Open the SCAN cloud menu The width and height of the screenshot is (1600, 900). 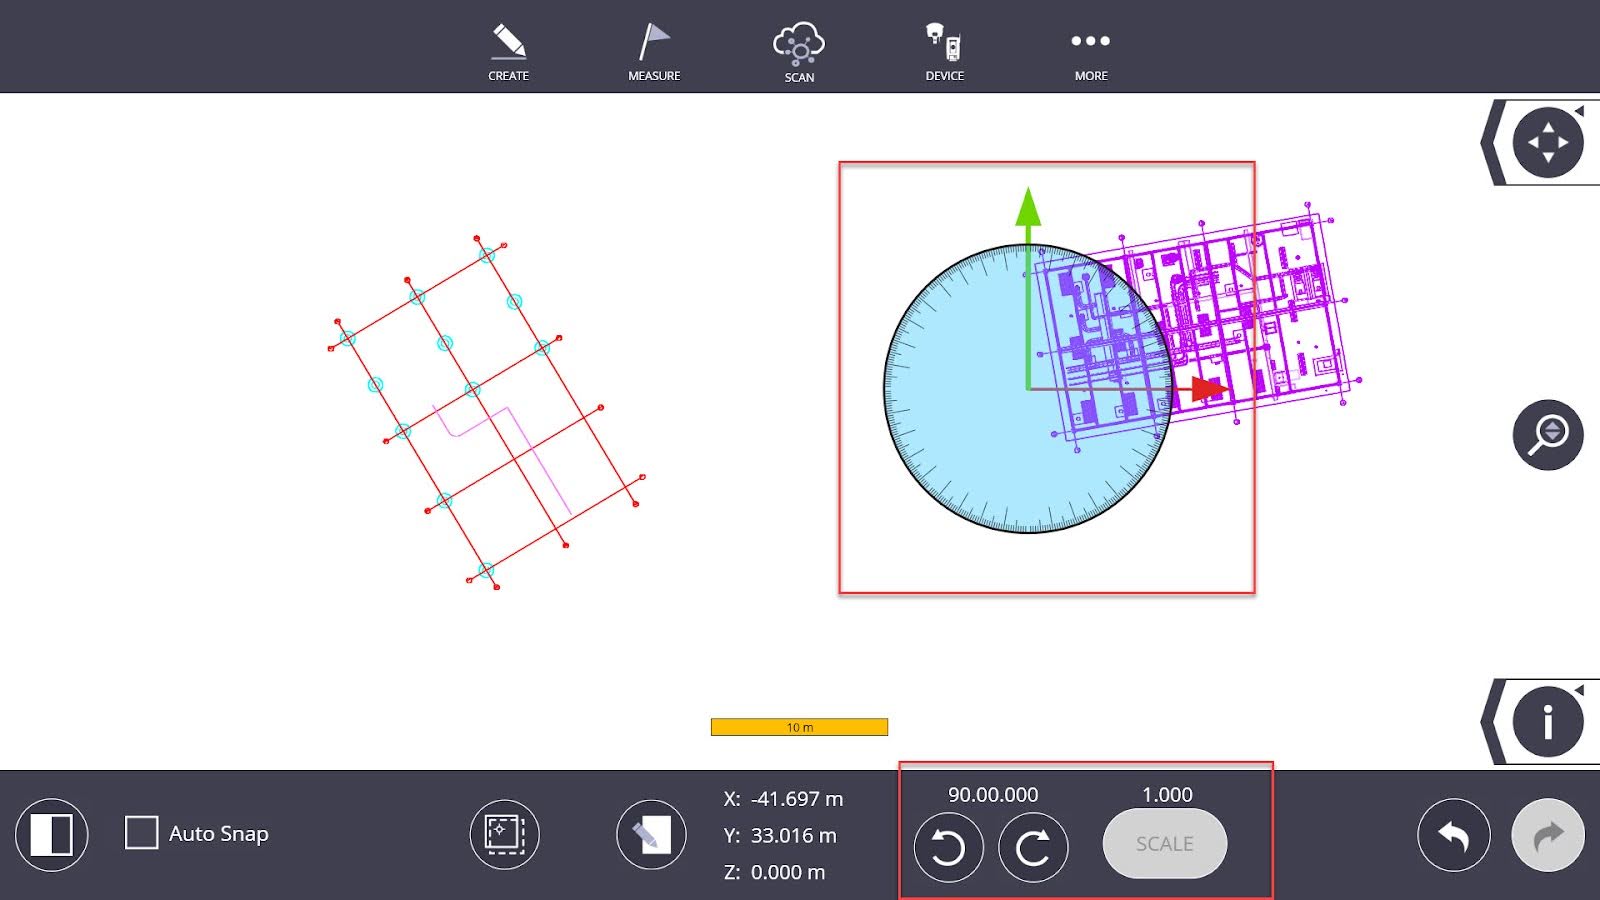pyautogui.click(x=799, y=52)
